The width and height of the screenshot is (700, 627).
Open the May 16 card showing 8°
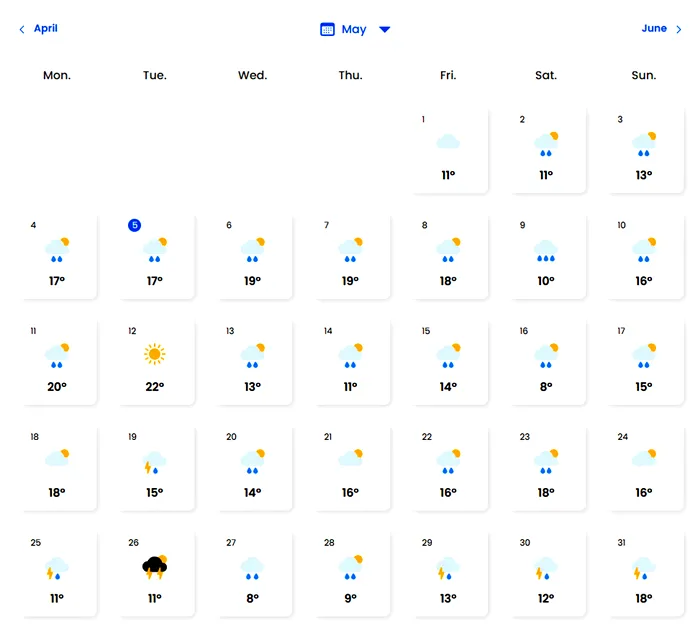(x=546, y=363)
